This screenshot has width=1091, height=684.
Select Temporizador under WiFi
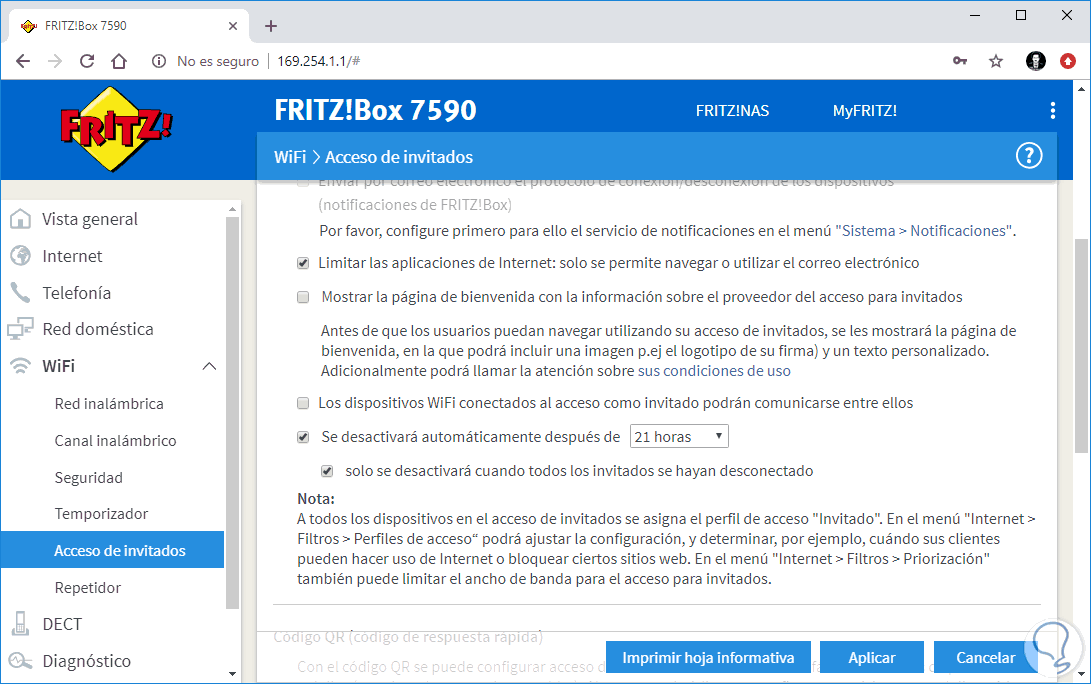click(x=102, y=514)
